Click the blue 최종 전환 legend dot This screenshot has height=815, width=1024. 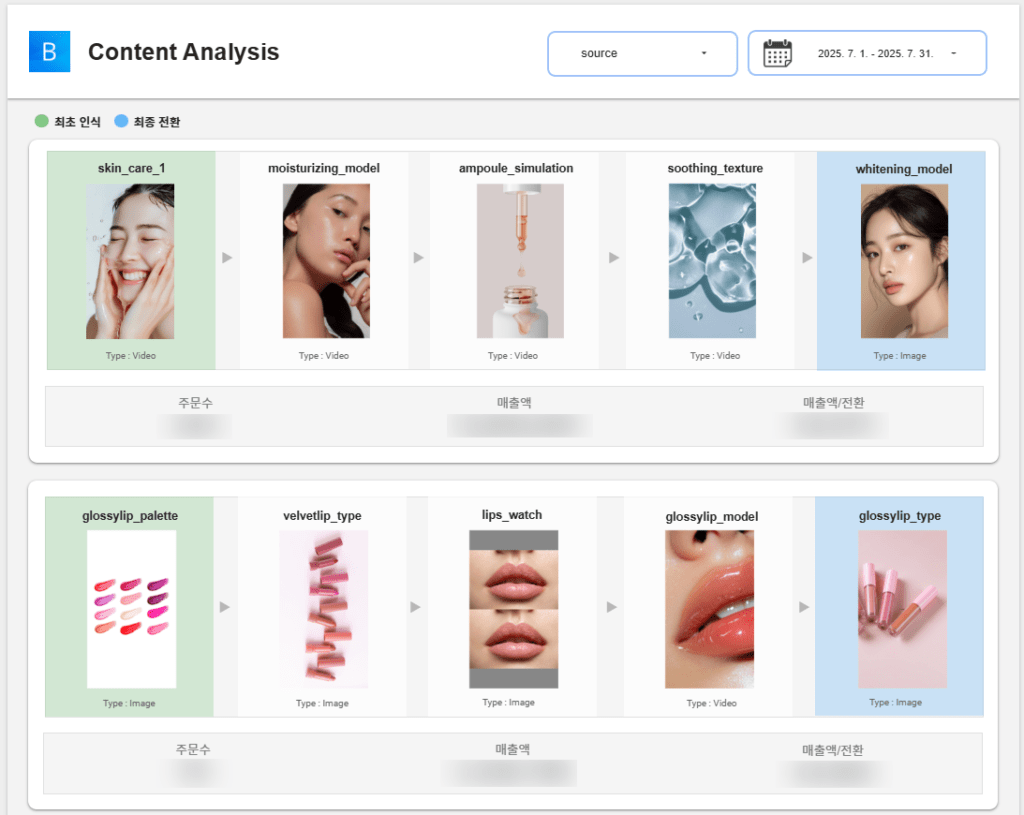(121, 121)
